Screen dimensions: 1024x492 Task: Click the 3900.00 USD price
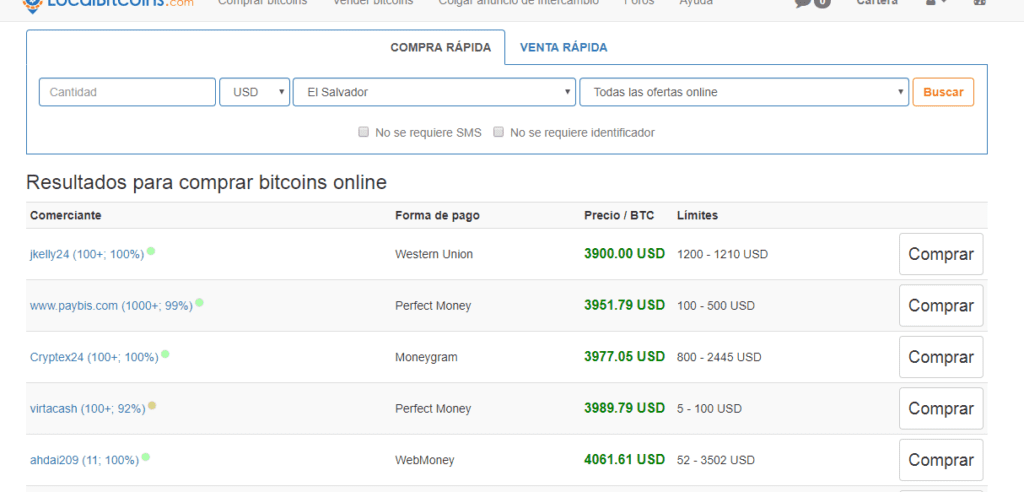click(x=624, y=254)
